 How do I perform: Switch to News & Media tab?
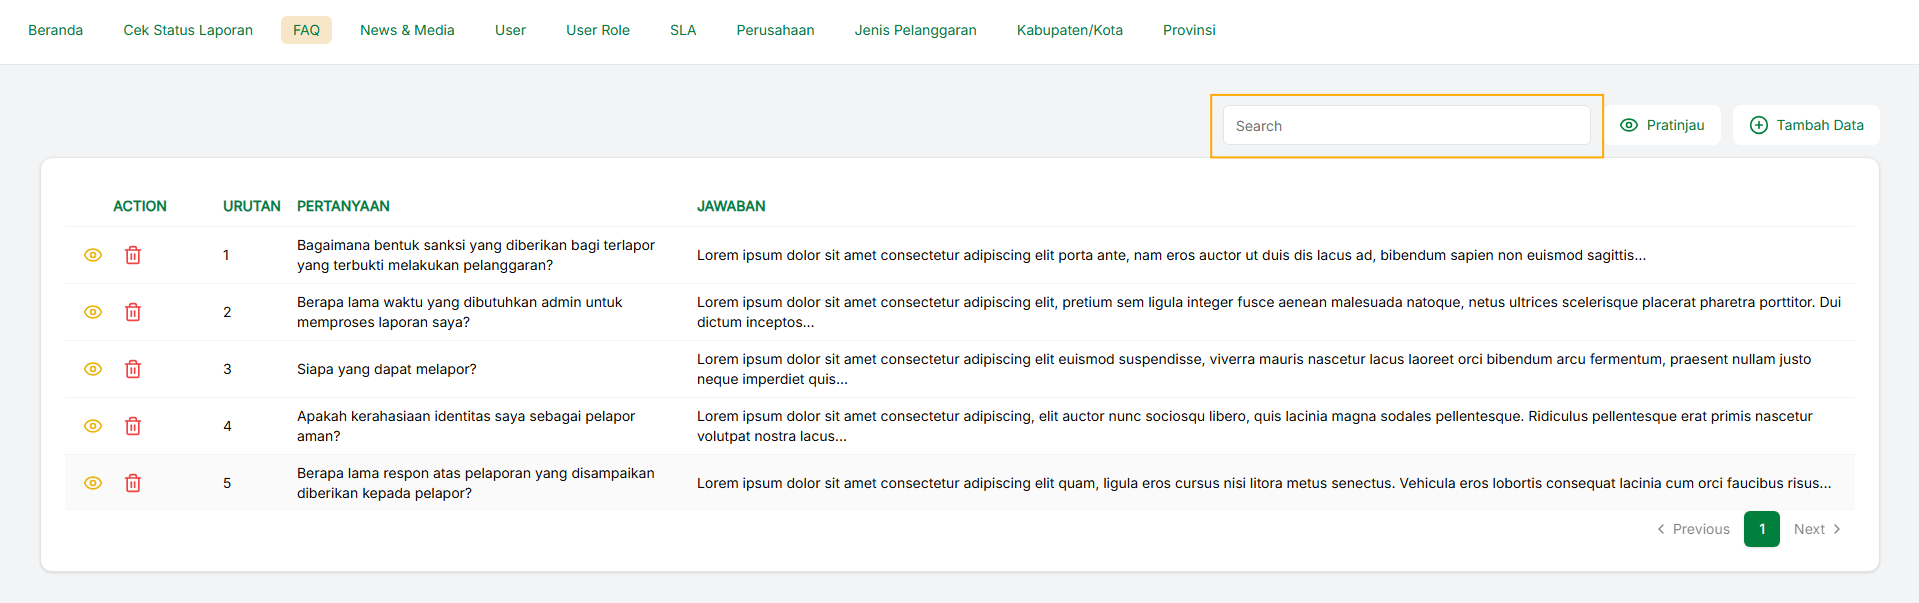[407, 30]
